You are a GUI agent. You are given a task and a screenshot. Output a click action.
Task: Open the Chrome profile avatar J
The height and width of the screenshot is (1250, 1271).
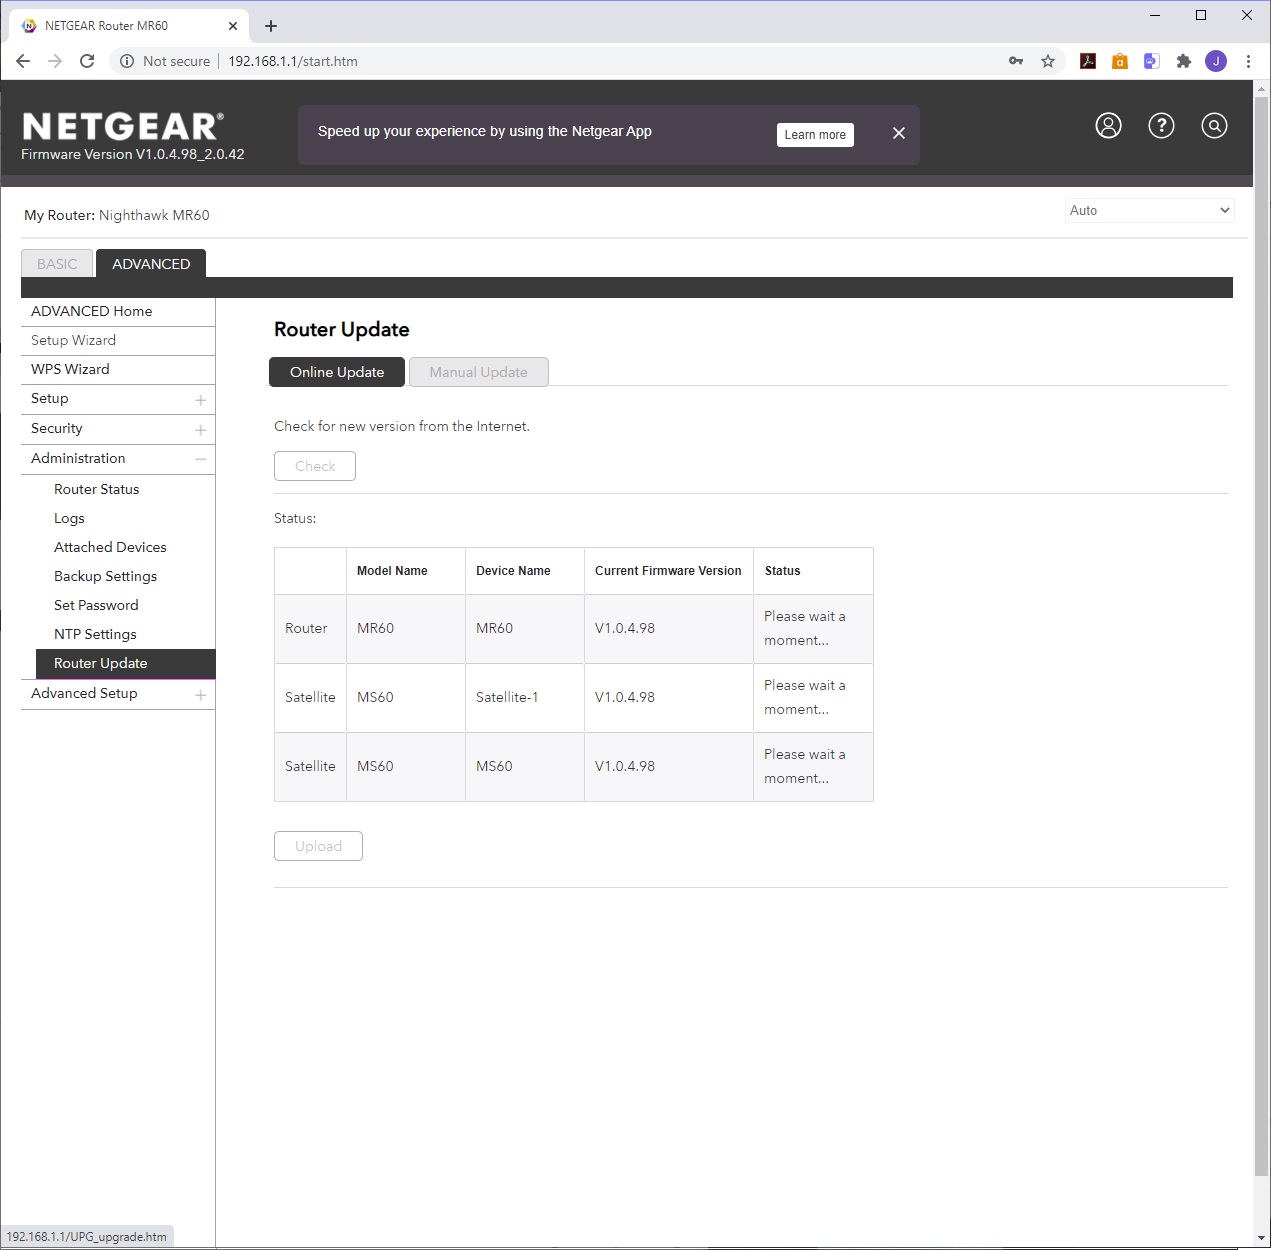[1216, 61]
